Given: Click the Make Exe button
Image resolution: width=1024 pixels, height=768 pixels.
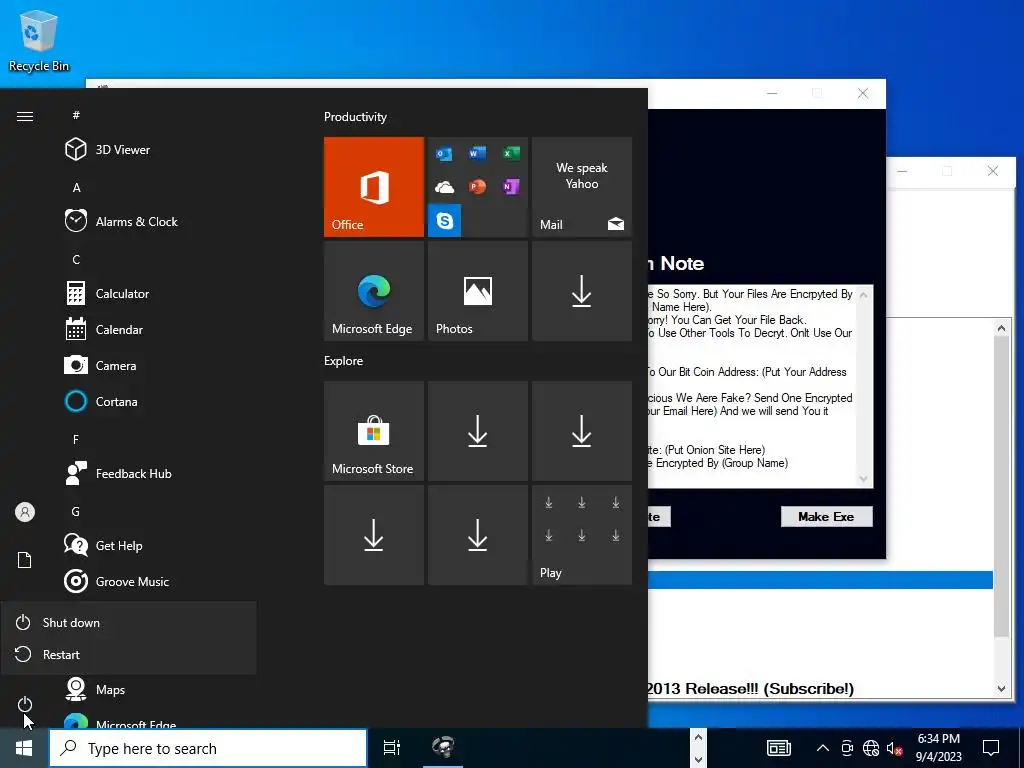Looking at the screenshot, I should point(826,517).
